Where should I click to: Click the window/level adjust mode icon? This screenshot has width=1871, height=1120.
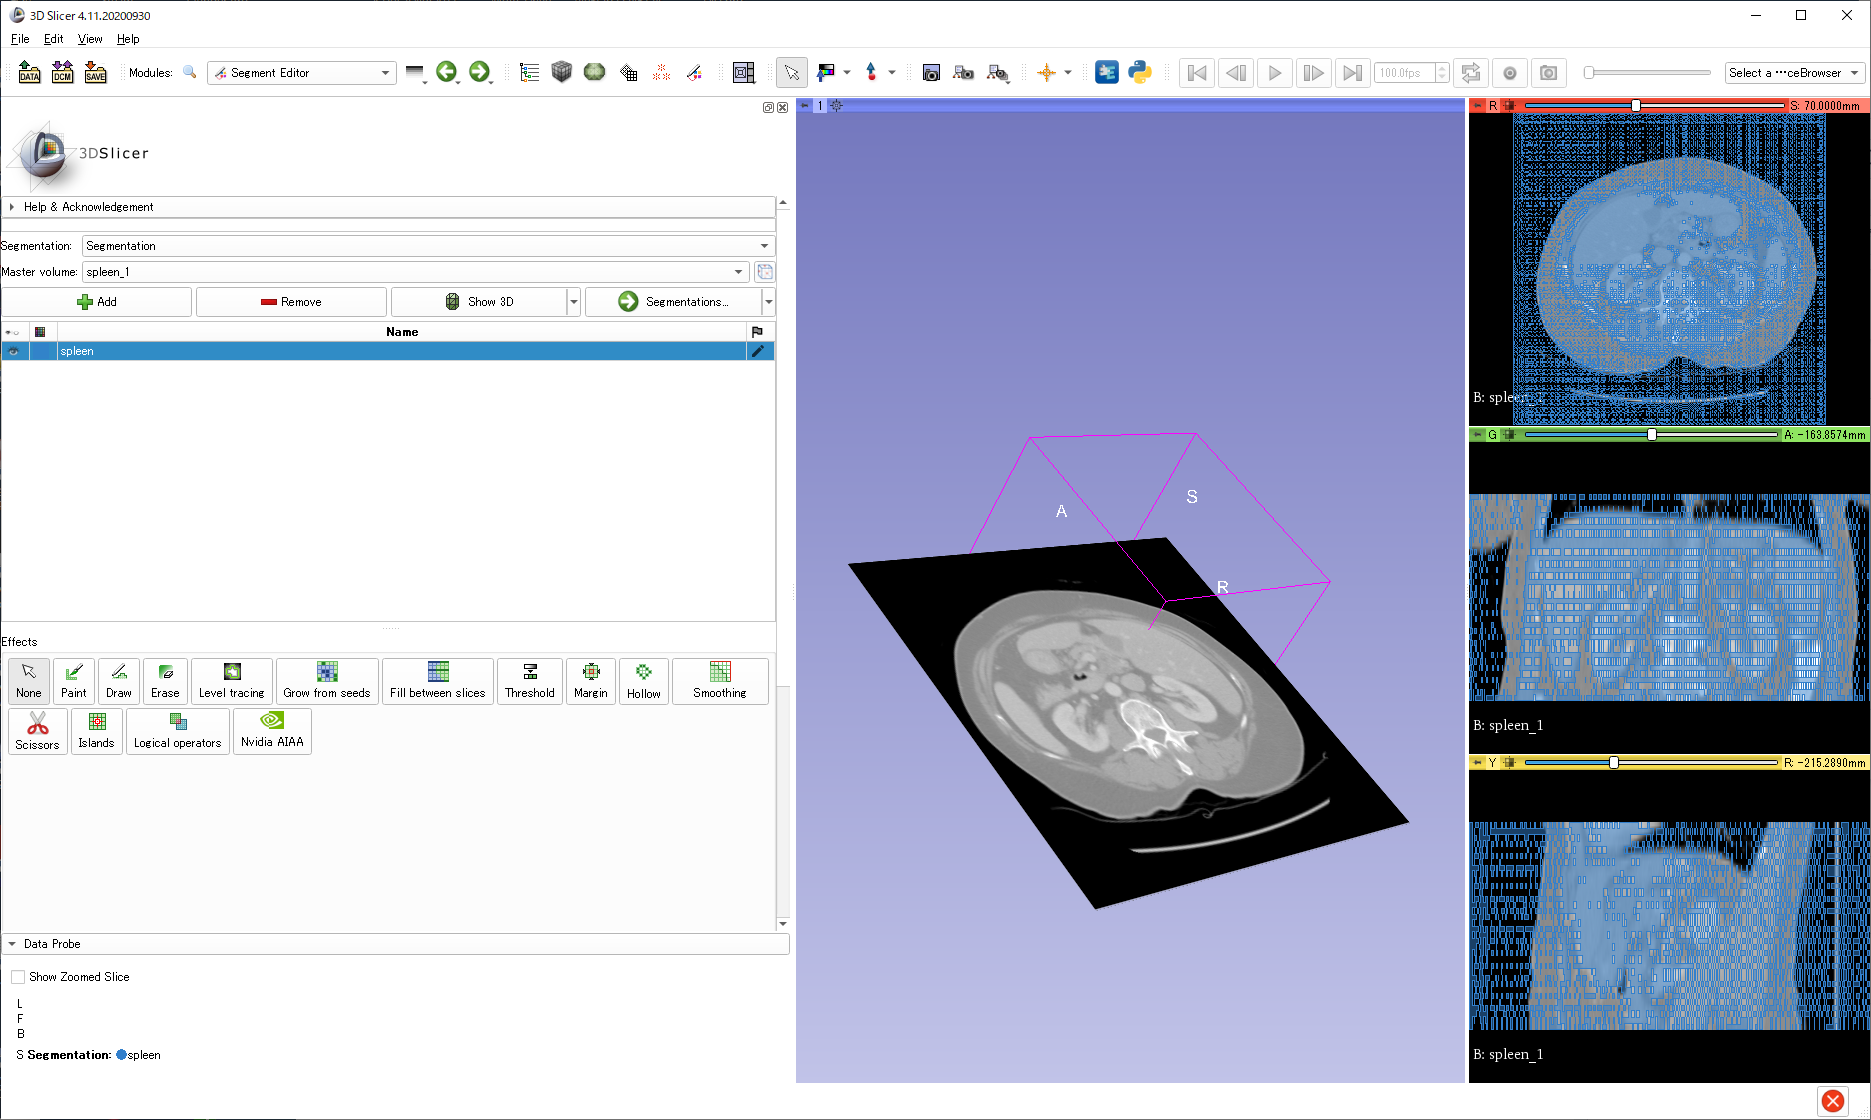(826, 72)
